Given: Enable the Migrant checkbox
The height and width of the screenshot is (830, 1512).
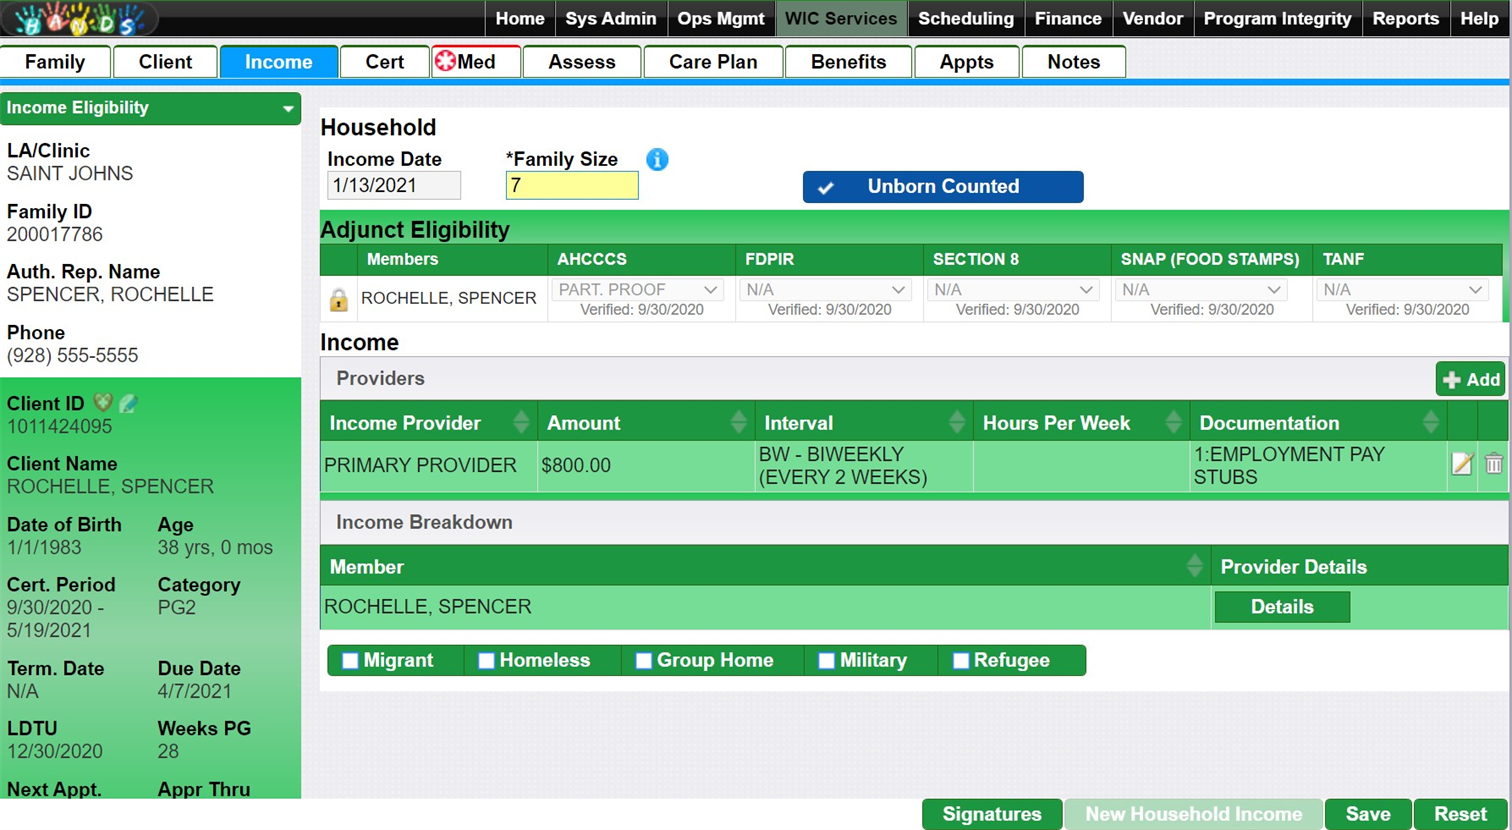Looking at the screenshot, I should pos(350,661).
